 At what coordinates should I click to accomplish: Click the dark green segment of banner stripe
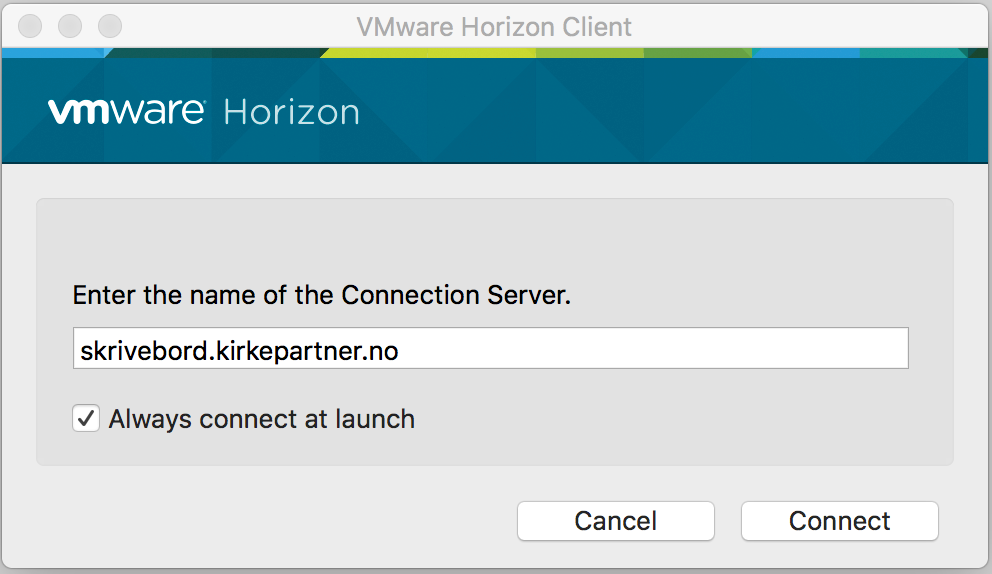(696, 52)
